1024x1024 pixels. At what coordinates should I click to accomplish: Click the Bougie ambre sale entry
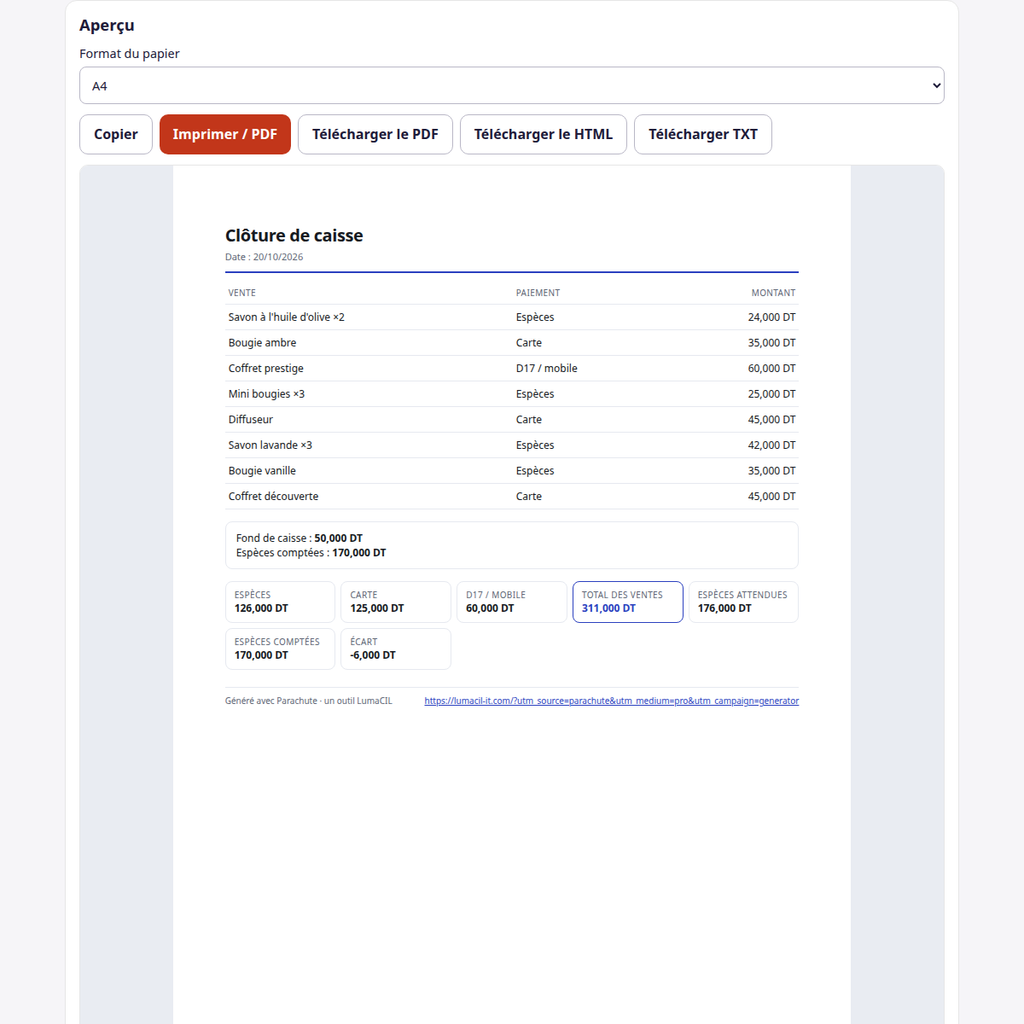point(262,343)
